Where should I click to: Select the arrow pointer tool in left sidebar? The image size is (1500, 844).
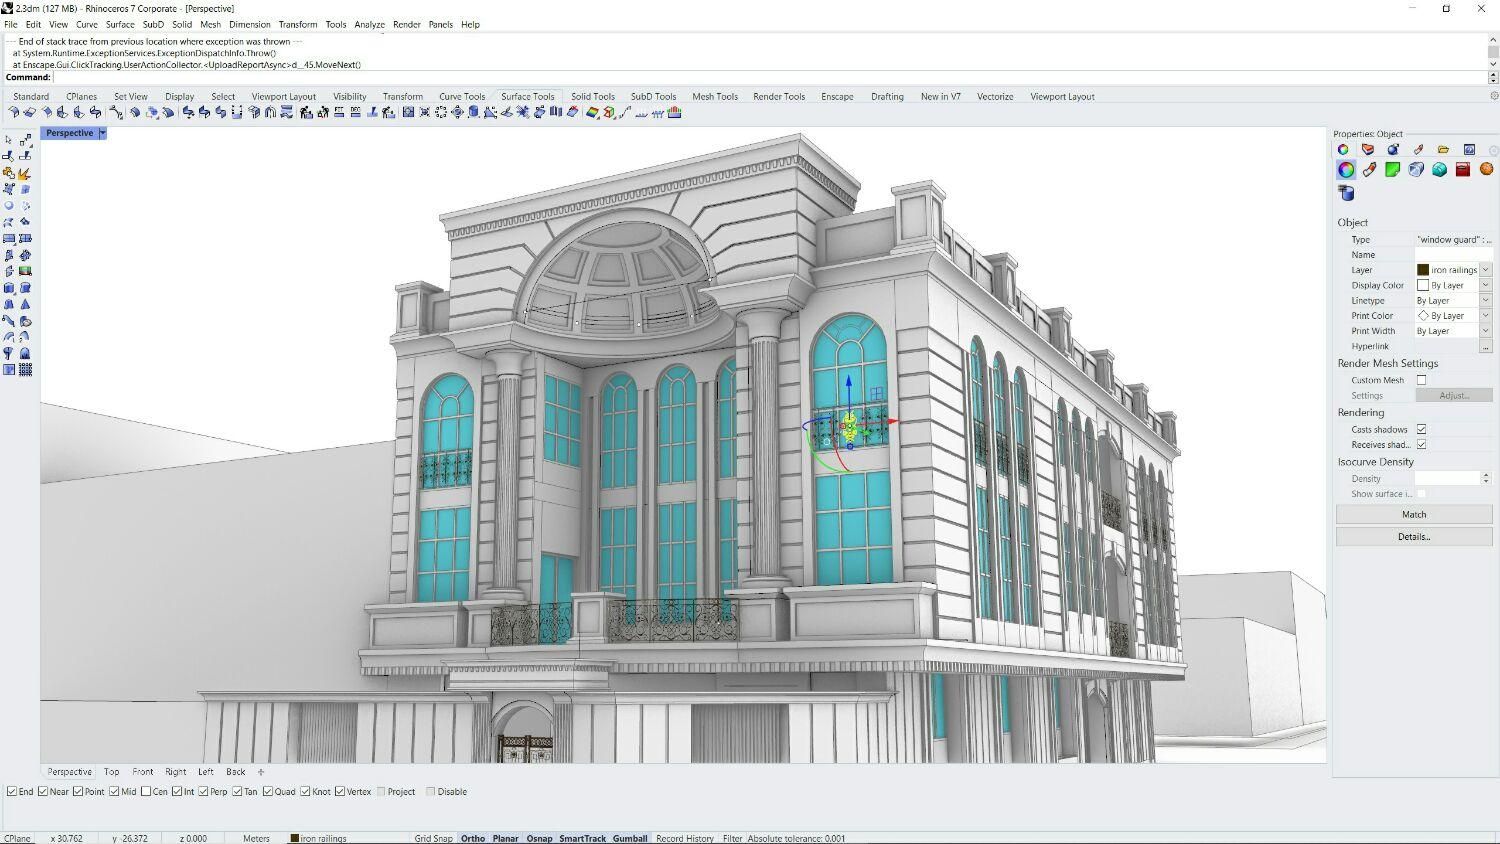(9, 140)
